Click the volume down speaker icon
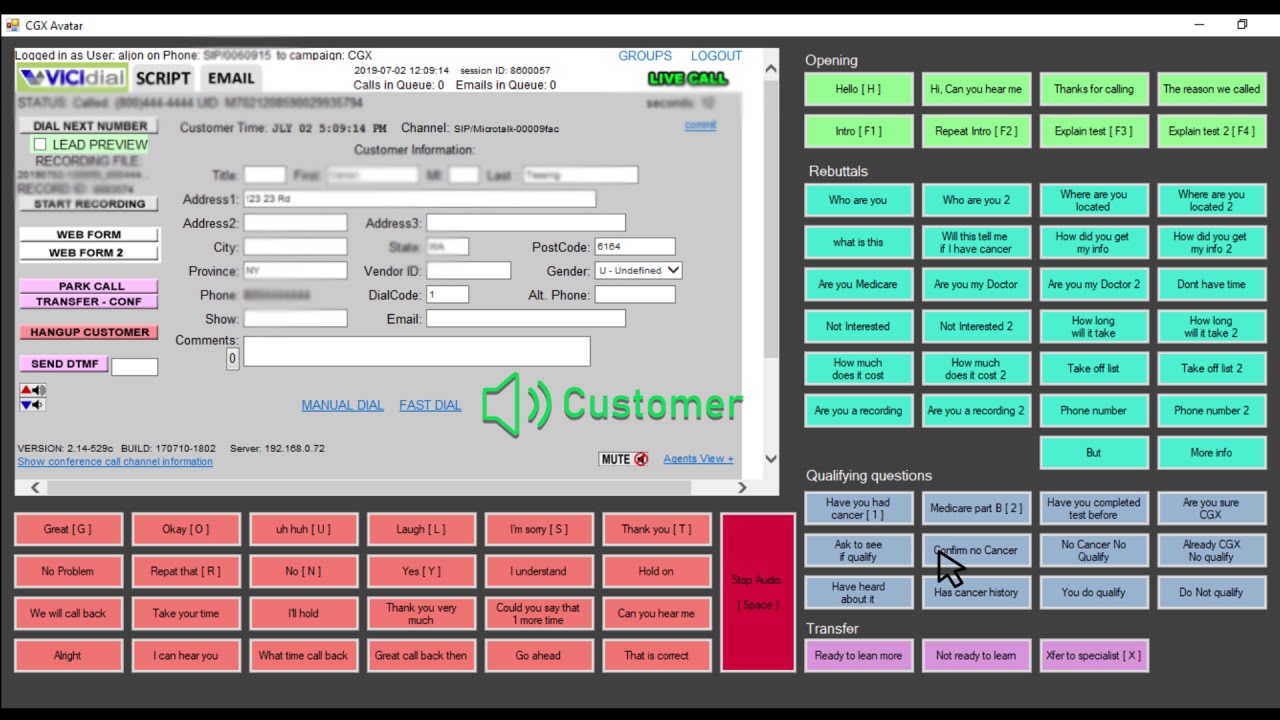This screenshot has height=720, width=1280. [33, 405]
